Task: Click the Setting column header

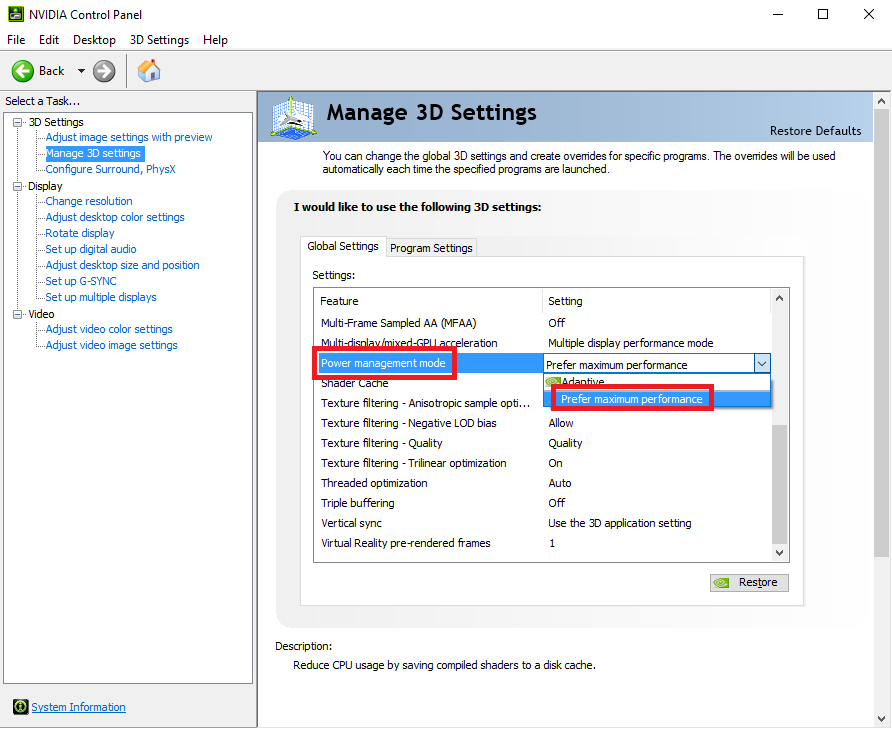Action: click(657, 301)
